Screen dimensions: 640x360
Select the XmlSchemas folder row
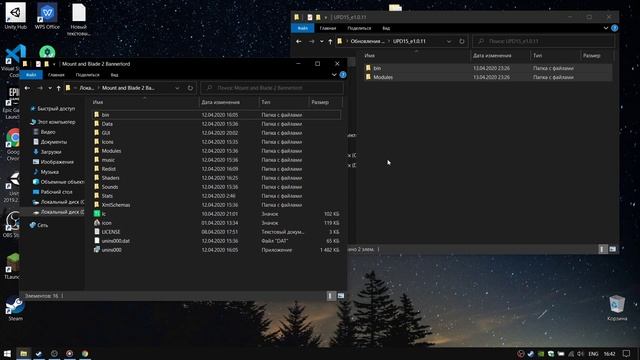(x=216, y=205)
